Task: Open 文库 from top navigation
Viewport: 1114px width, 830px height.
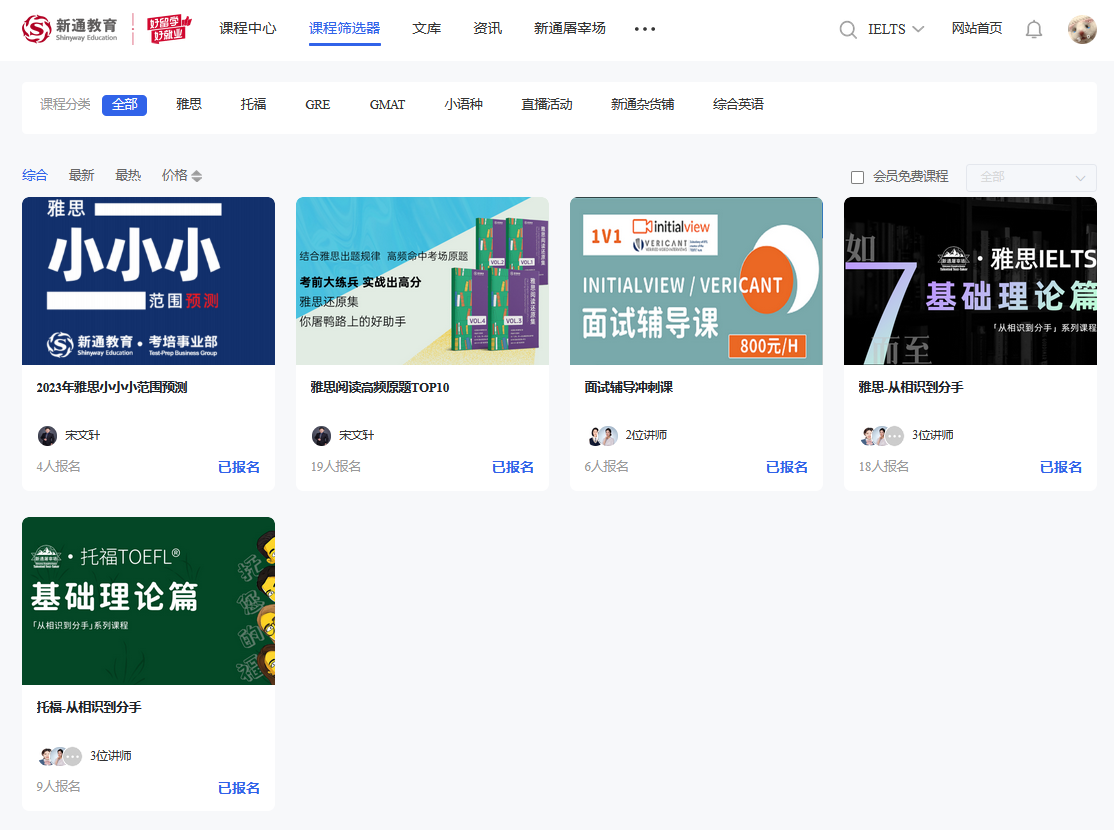Action: pos(426,28)
